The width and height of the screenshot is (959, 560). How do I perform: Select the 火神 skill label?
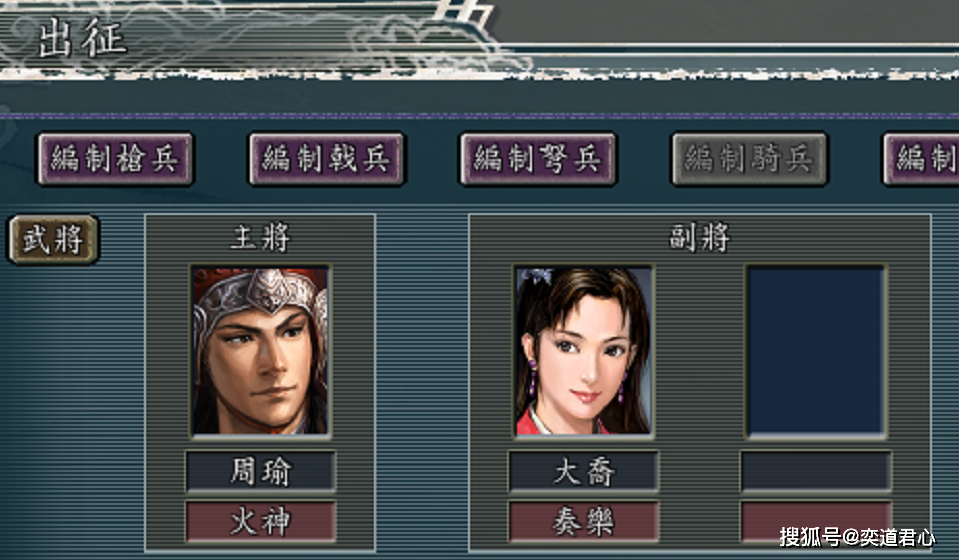(x=261, y=521)
